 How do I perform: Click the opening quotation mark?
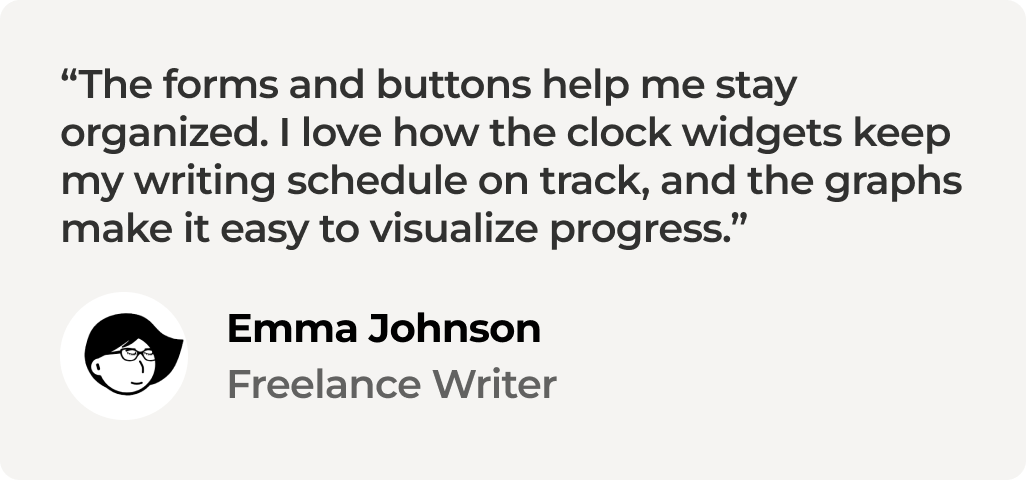tap(69, 75)
